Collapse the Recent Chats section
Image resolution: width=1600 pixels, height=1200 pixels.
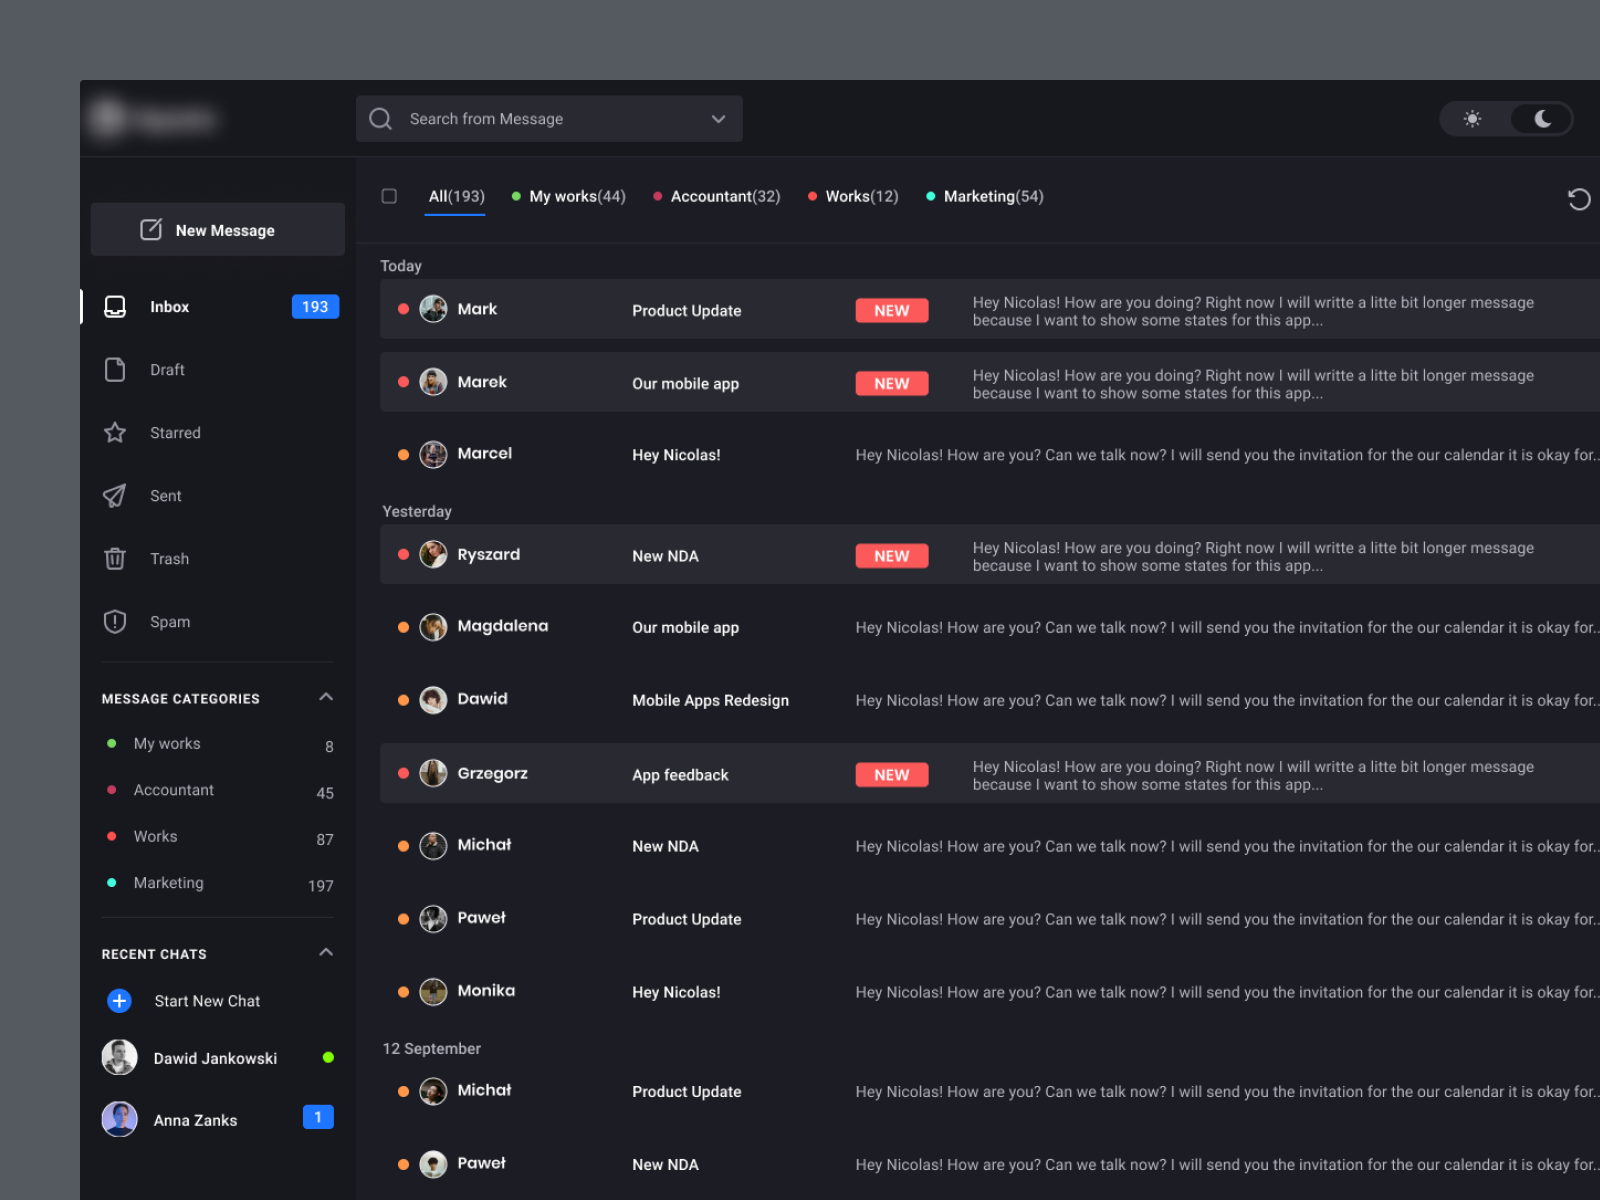pos(326,952)
